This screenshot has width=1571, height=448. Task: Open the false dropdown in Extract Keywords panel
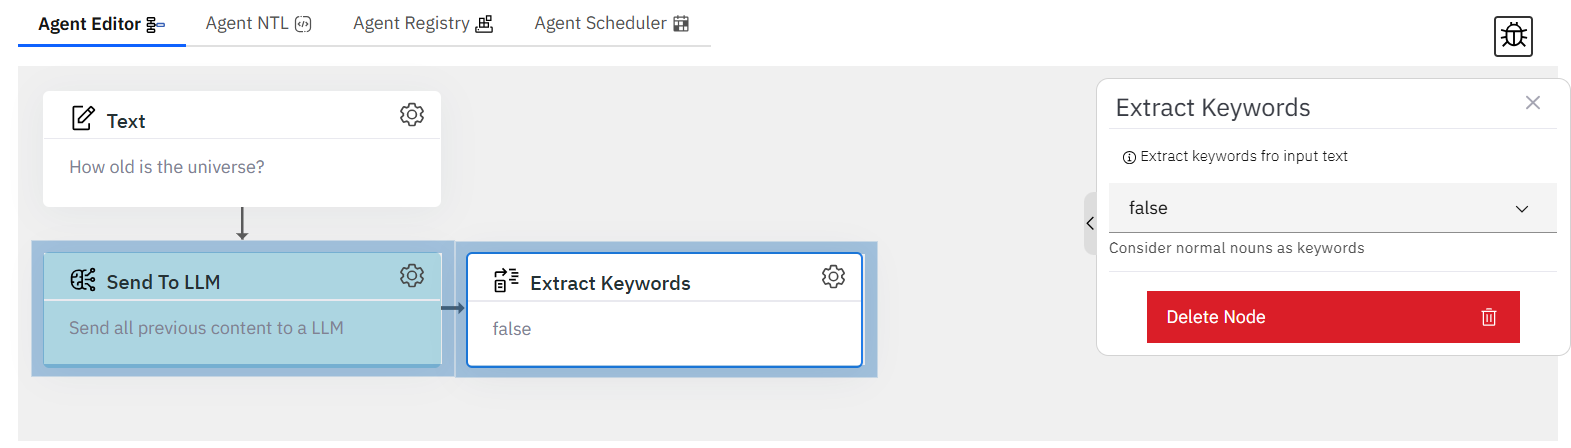tap(1333, 208)
